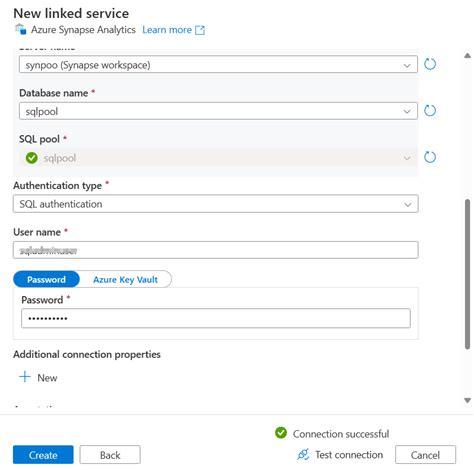Click the Test connection plug icon
Screen dimensions: 474x470
click(303, 454)
